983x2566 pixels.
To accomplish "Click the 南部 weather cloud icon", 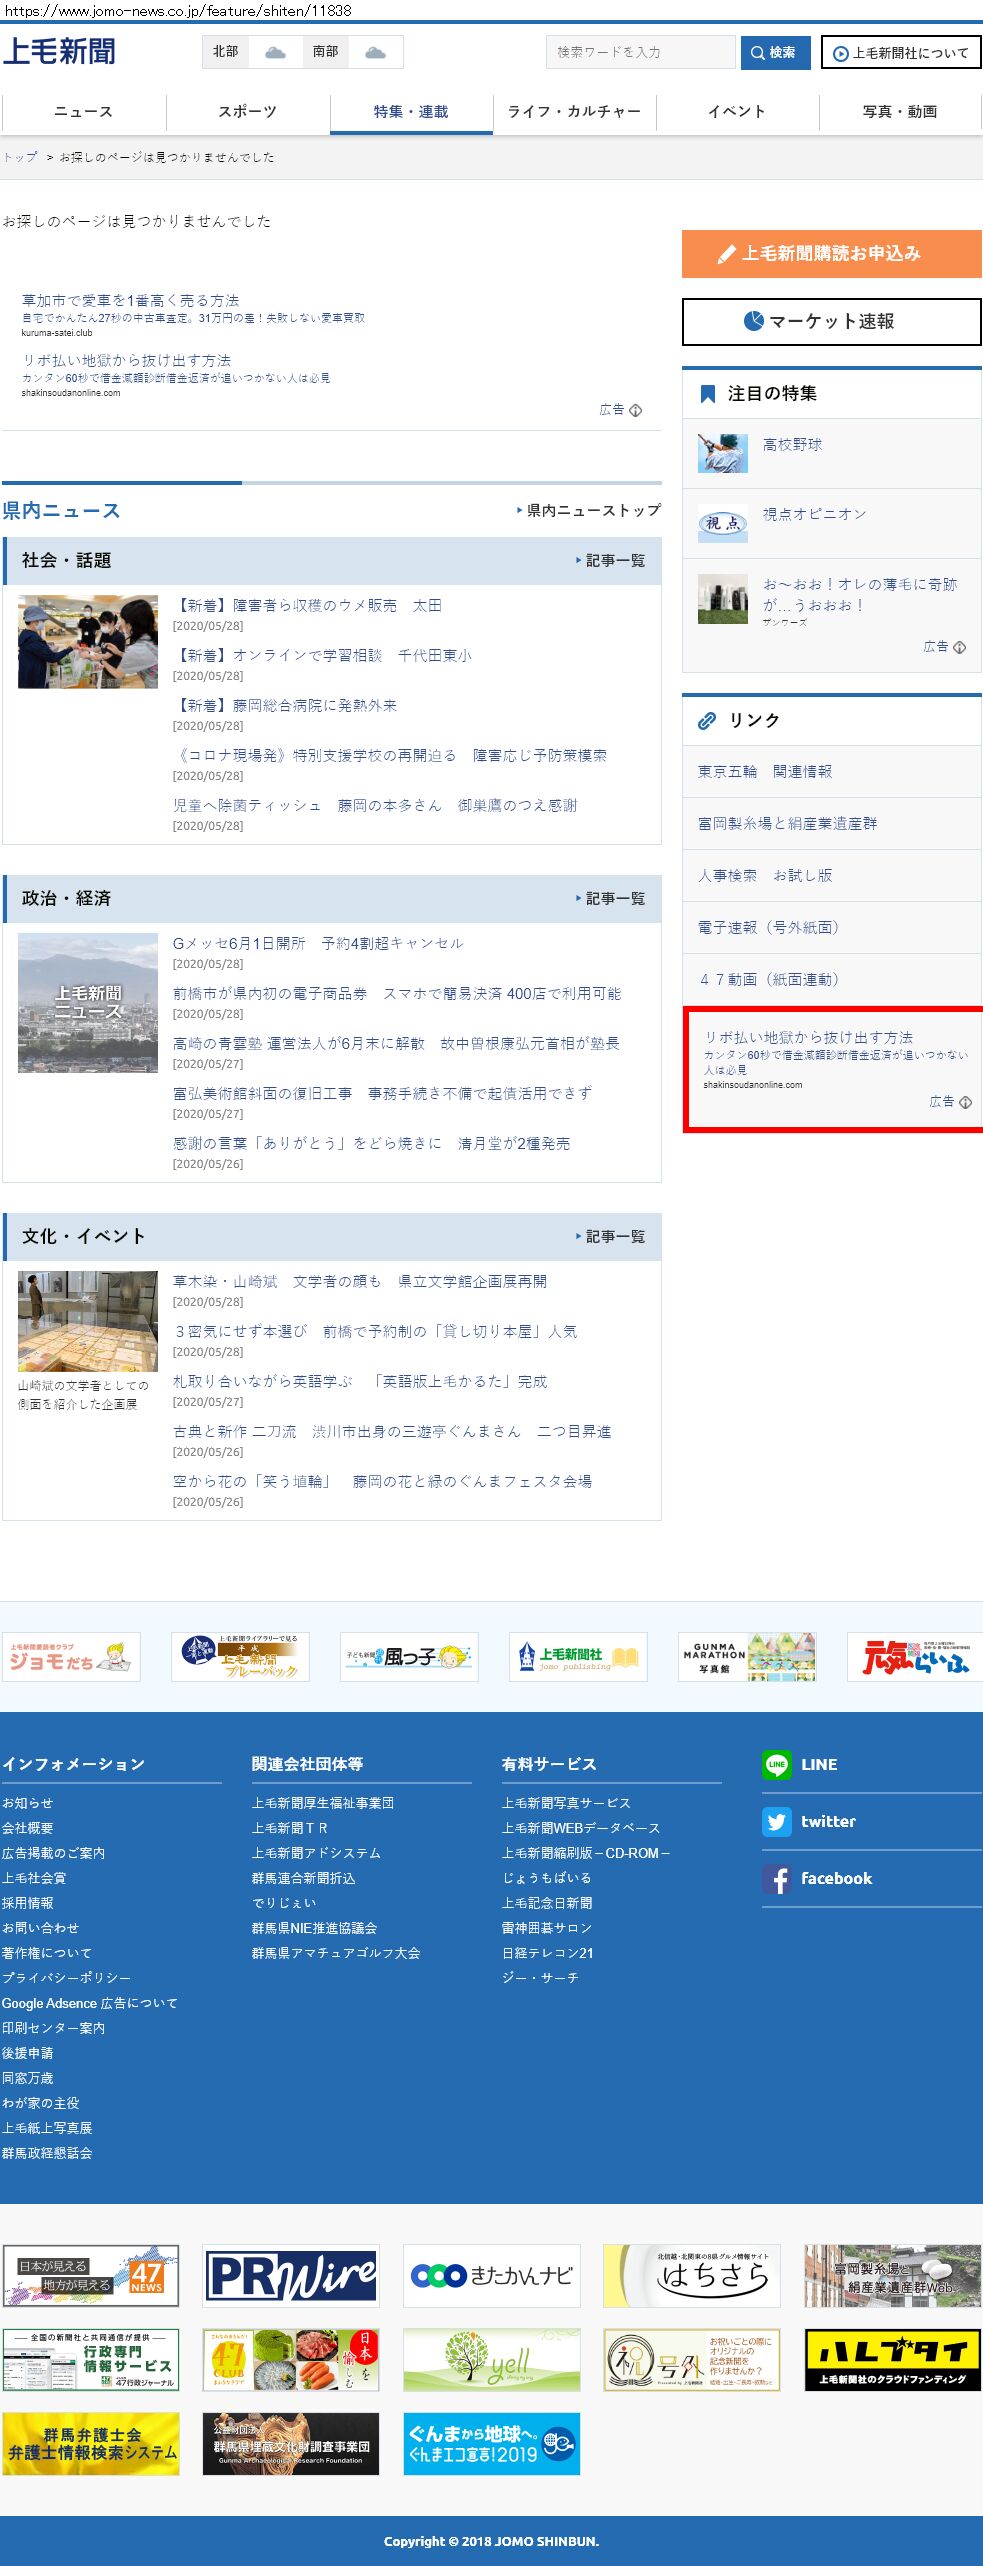I will tap(375, 52).
